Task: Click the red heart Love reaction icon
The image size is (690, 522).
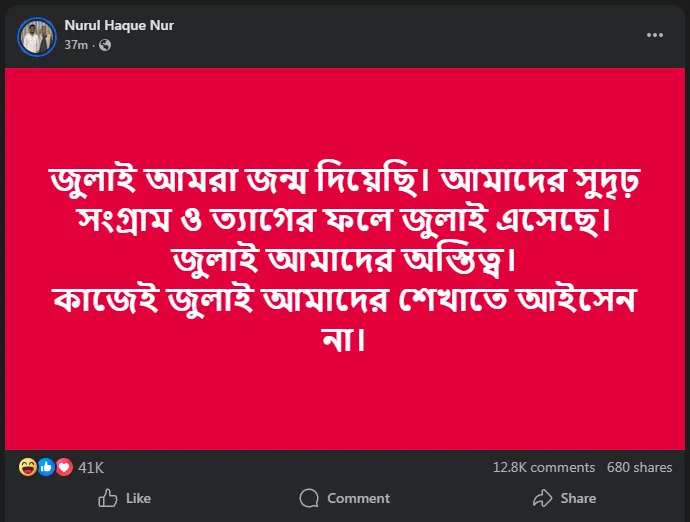Action: coord(63,467)
